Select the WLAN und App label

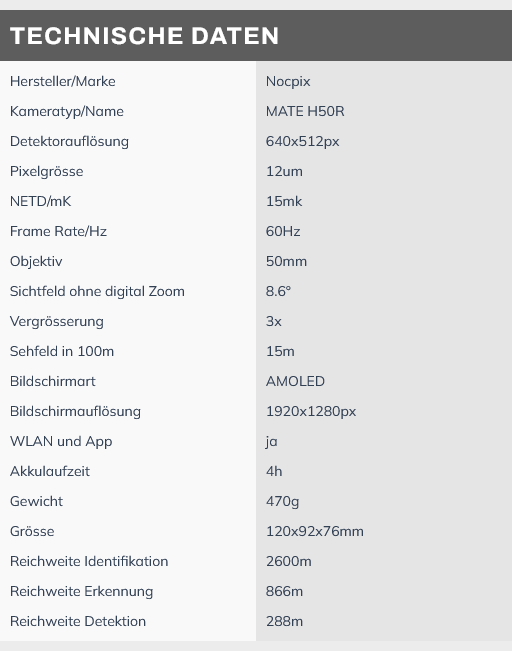61,441
